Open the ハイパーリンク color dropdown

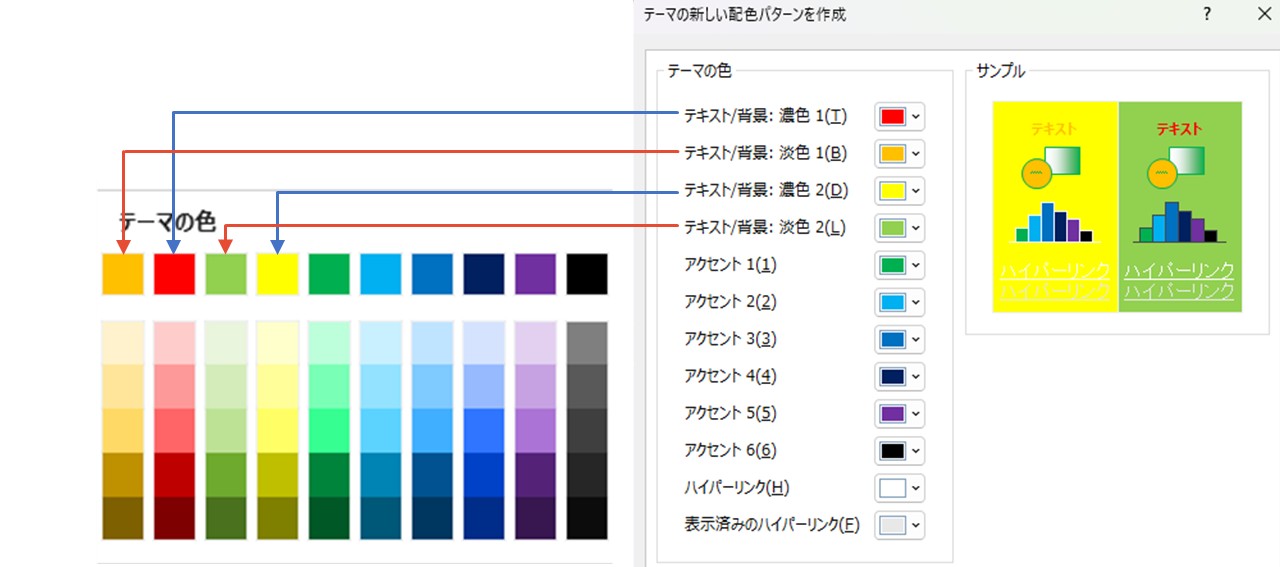899,488
